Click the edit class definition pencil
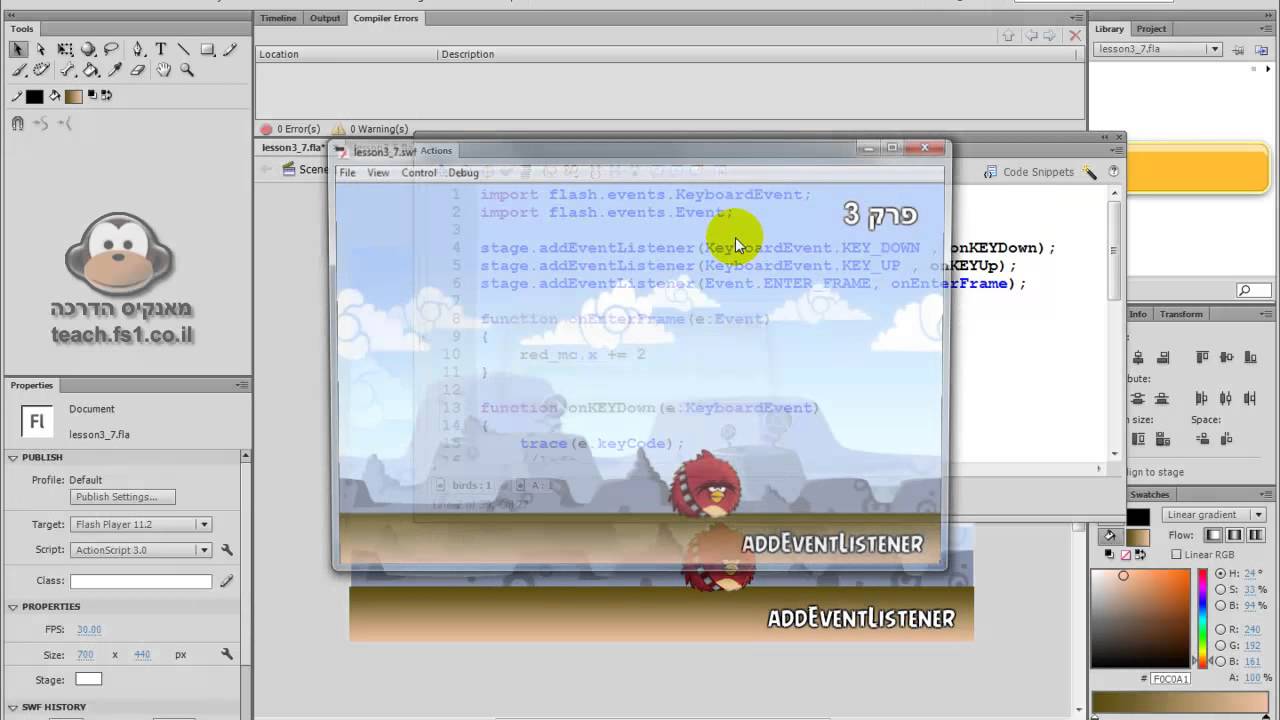Screen dimensions: 1280x720 pyautogui.click(x=227, y=581)
